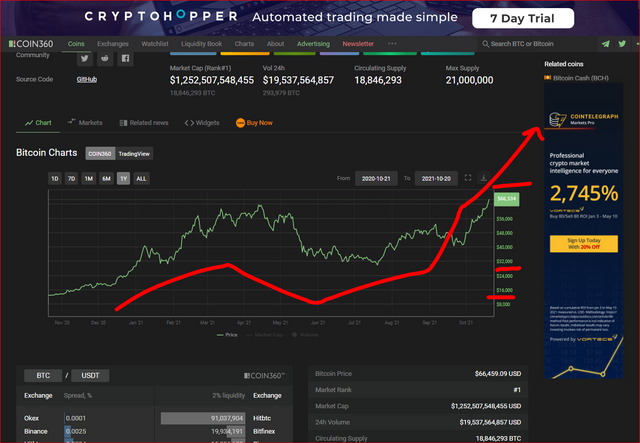
Task: Open the Reddit community icon
Action: pos(105,58)
